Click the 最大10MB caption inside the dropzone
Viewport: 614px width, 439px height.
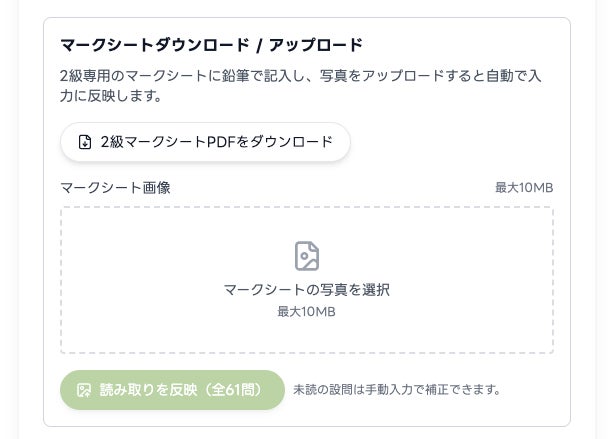click(x=306, y=312)
